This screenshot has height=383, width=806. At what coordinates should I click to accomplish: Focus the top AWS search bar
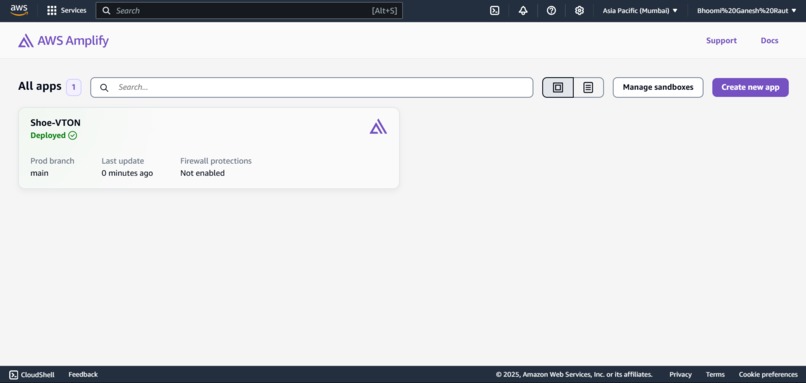click(x=249, y=10)
